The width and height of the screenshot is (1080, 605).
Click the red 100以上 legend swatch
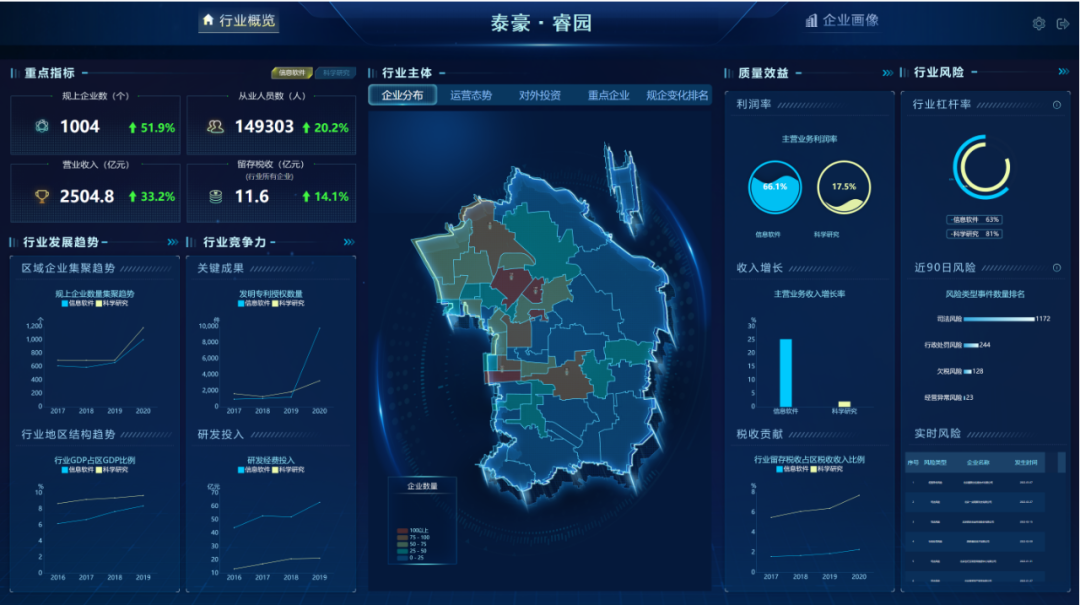[402, 530]
